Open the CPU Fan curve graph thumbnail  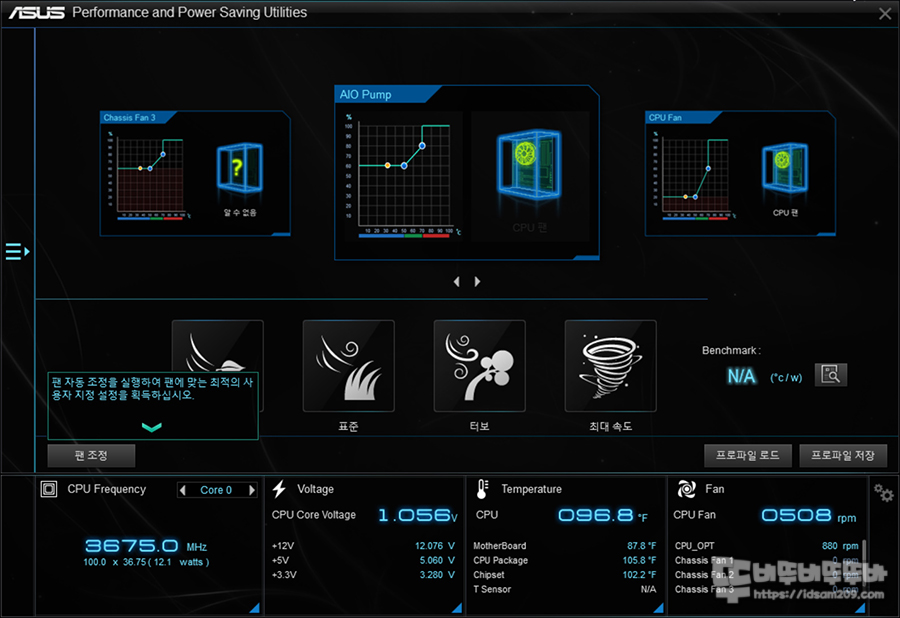click(x=695, y=176)
